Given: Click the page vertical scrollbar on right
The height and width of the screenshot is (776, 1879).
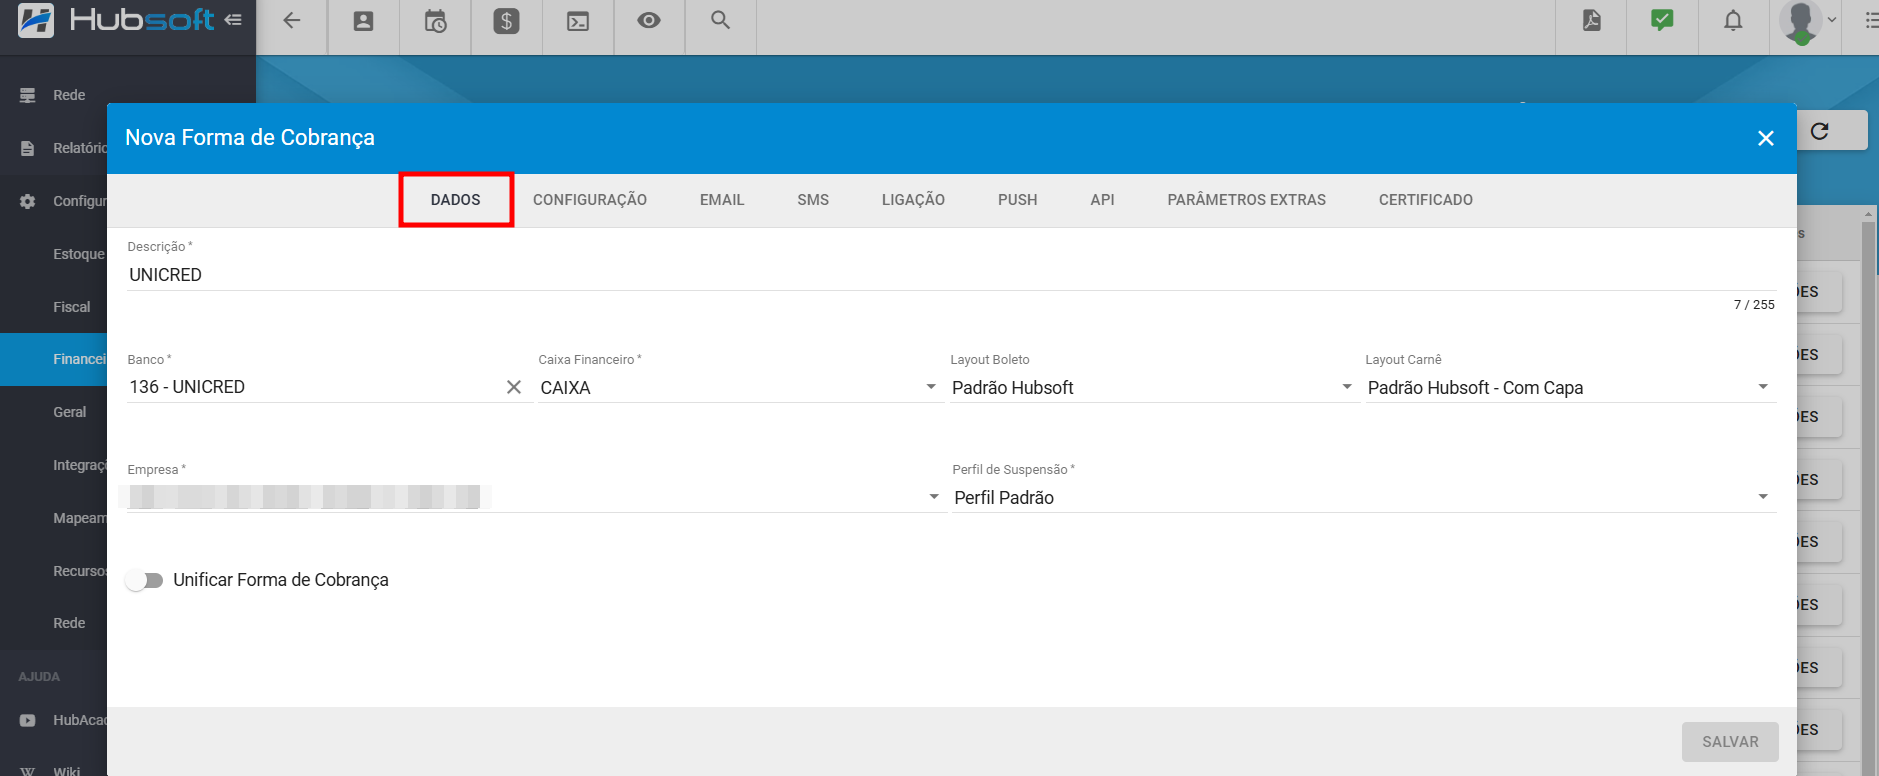Looking at the screenshot, I should click(x=1868, y=490).
